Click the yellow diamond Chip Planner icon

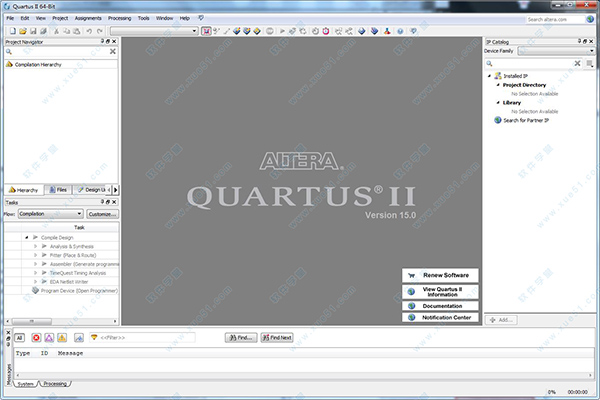pyautogui.click(x=257, y=31)
